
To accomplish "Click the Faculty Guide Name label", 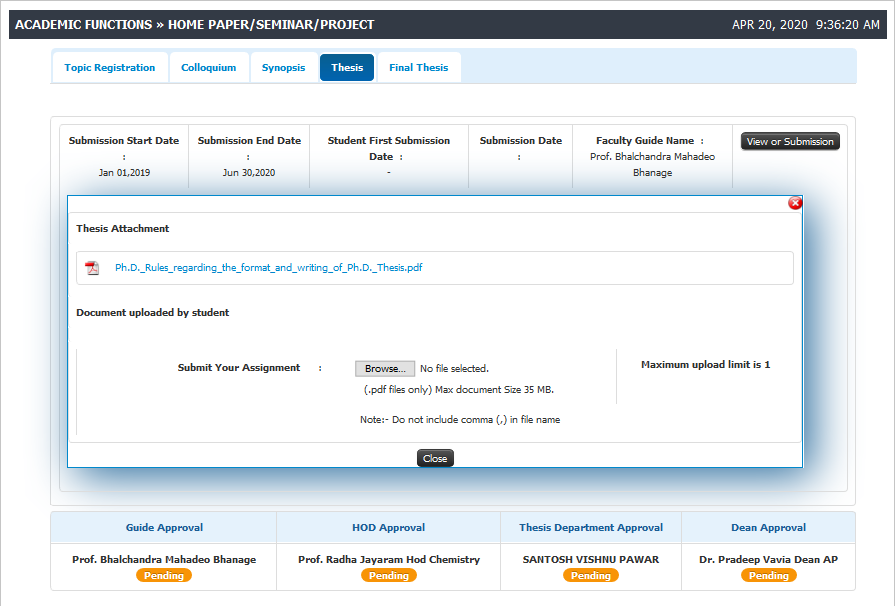I will click(650, 140).
